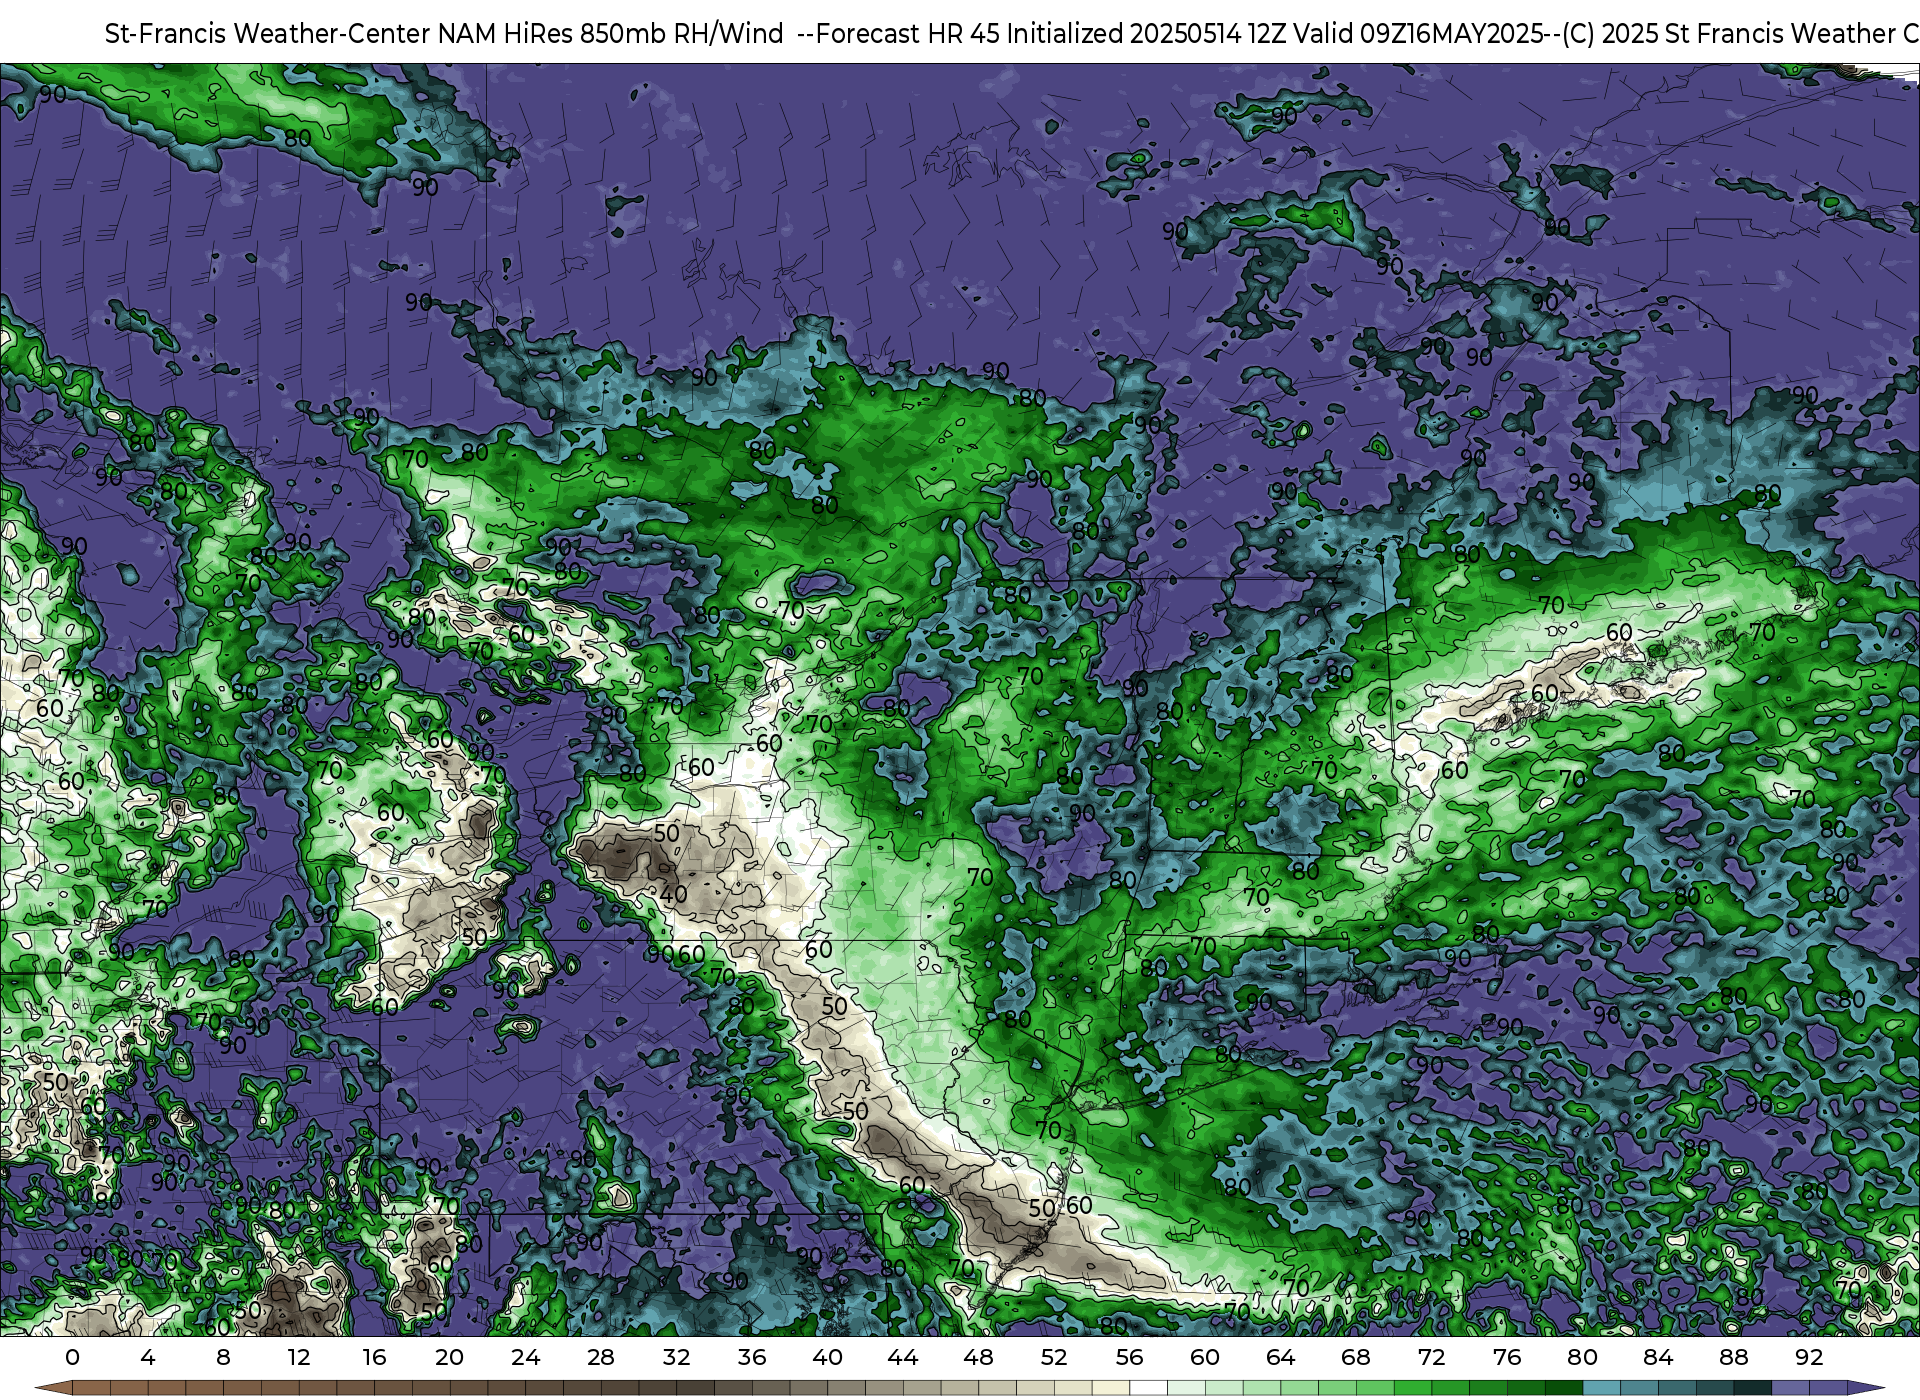Click the 24 label on the color scale

click(525, 1357)
